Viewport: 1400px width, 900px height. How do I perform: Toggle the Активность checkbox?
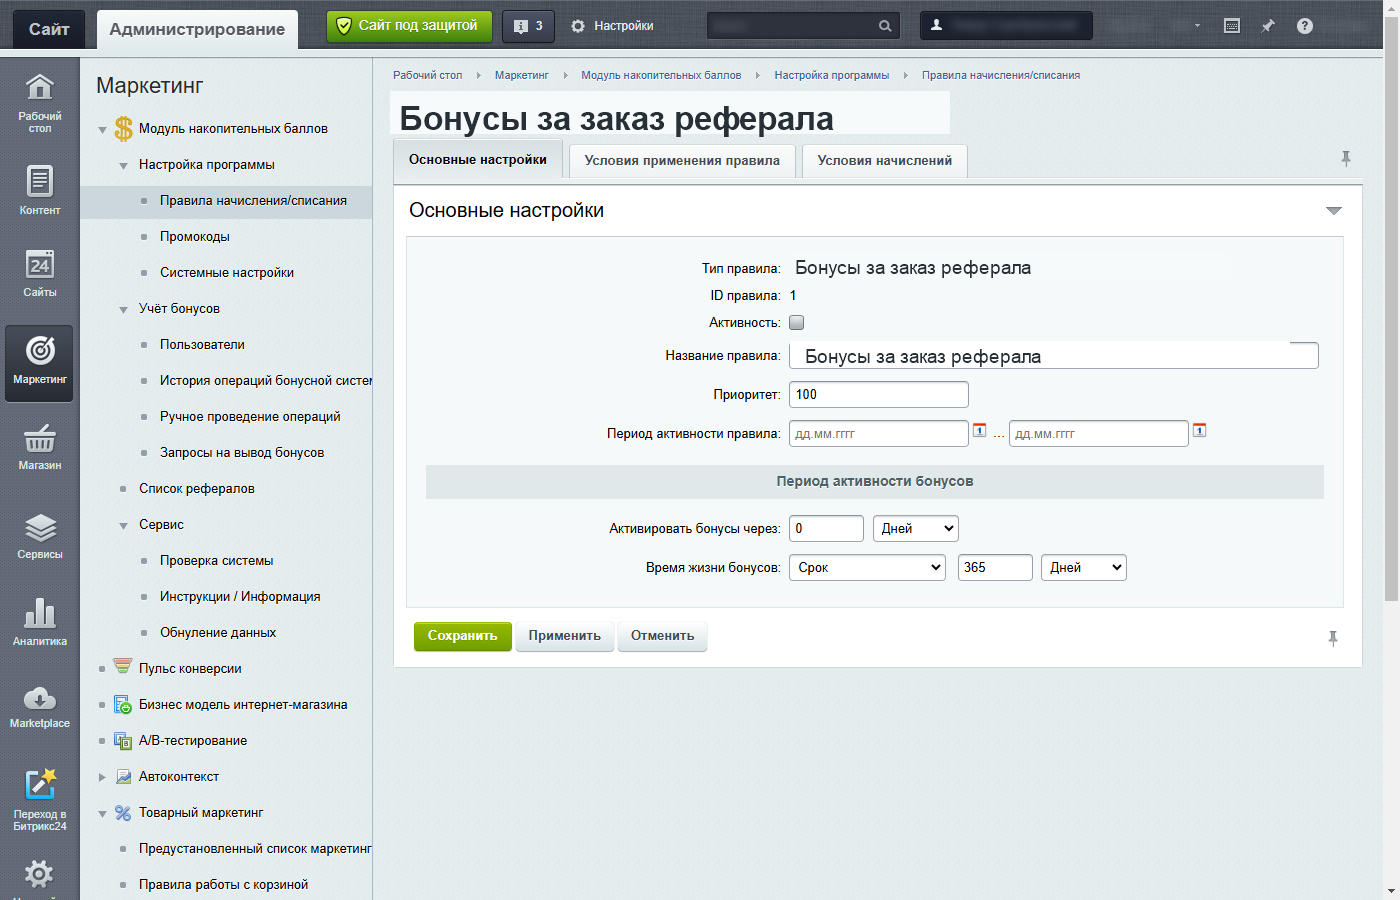pos(797,323)
